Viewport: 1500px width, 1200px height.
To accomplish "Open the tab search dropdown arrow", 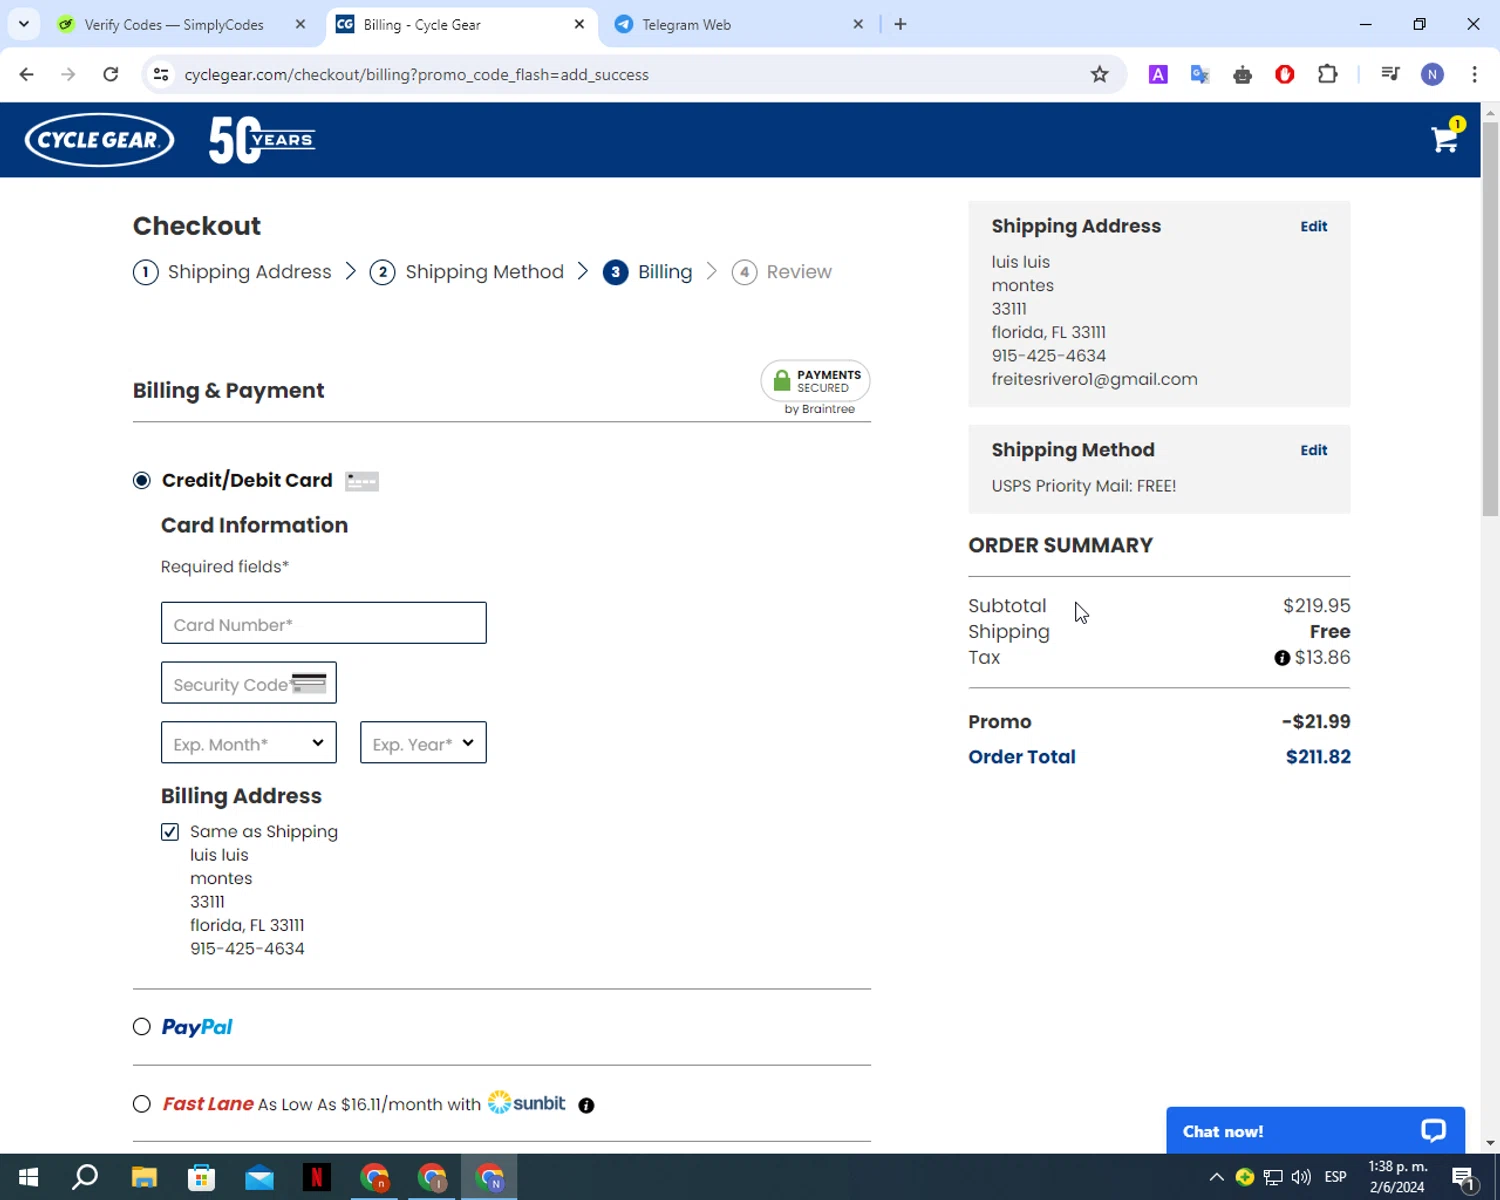I will [x=24, y=24].
